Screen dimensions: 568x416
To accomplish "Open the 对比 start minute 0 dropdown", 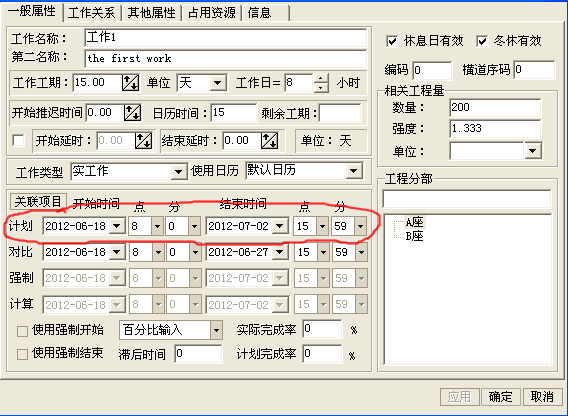I will coord(195,252).
